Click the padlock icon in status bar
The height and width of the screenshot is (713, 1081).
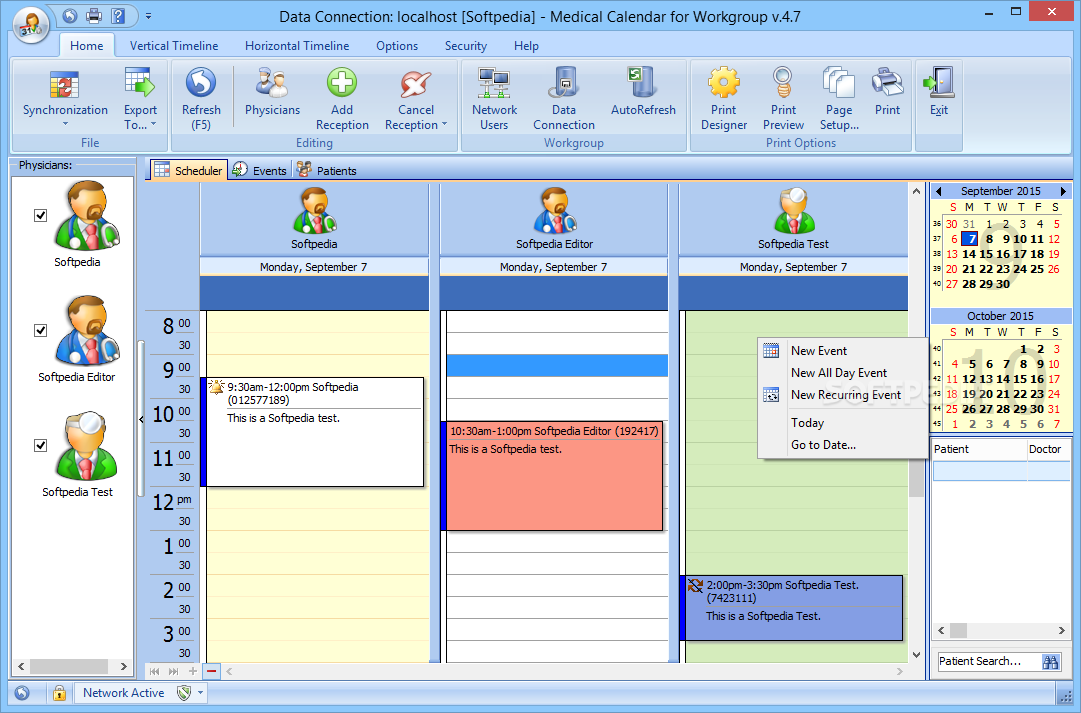click(59, 693)
